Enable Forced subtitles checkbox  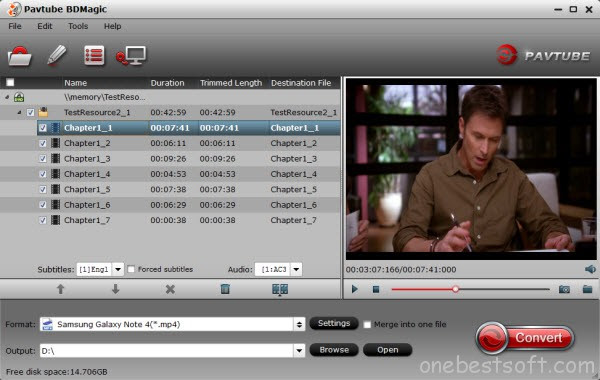tap(131, 269)
